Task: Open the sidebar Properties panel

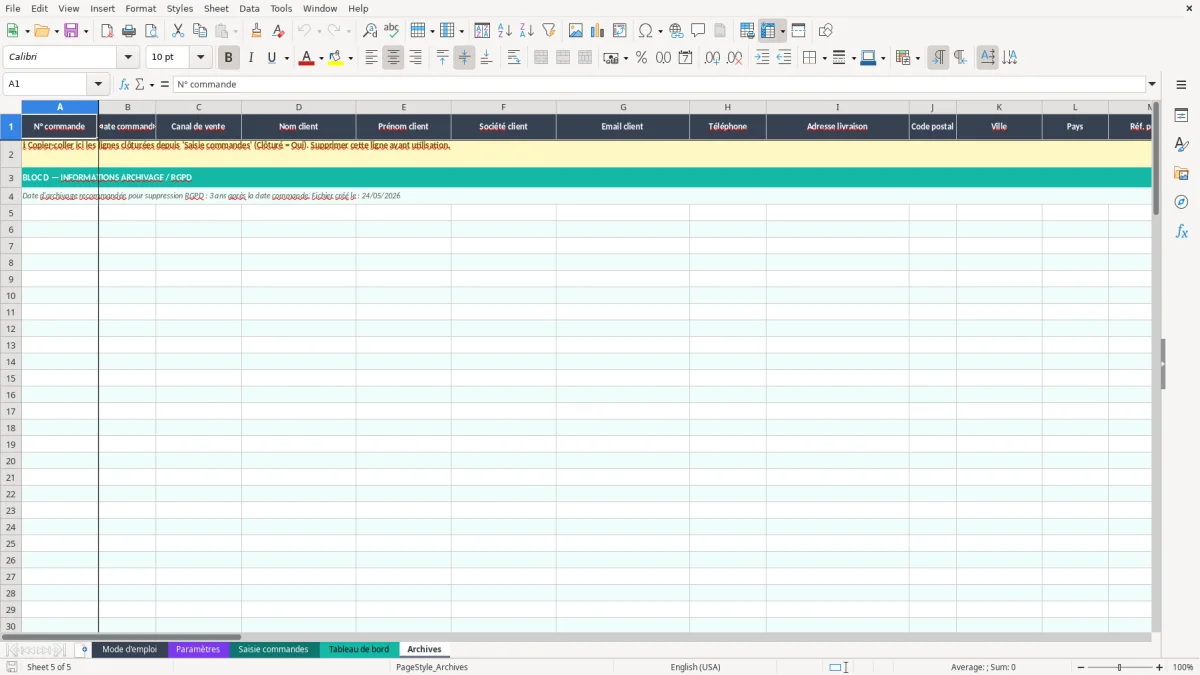Action: click(x=1181, y=115)
